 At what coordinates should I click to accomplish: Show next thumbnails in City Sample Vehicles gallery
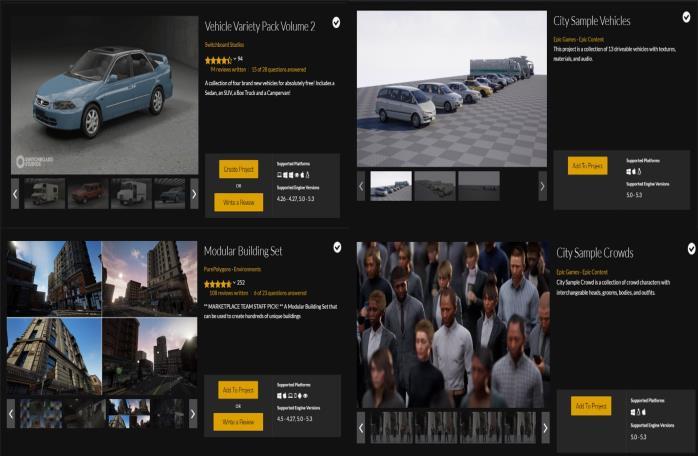(x=542, y=186)
